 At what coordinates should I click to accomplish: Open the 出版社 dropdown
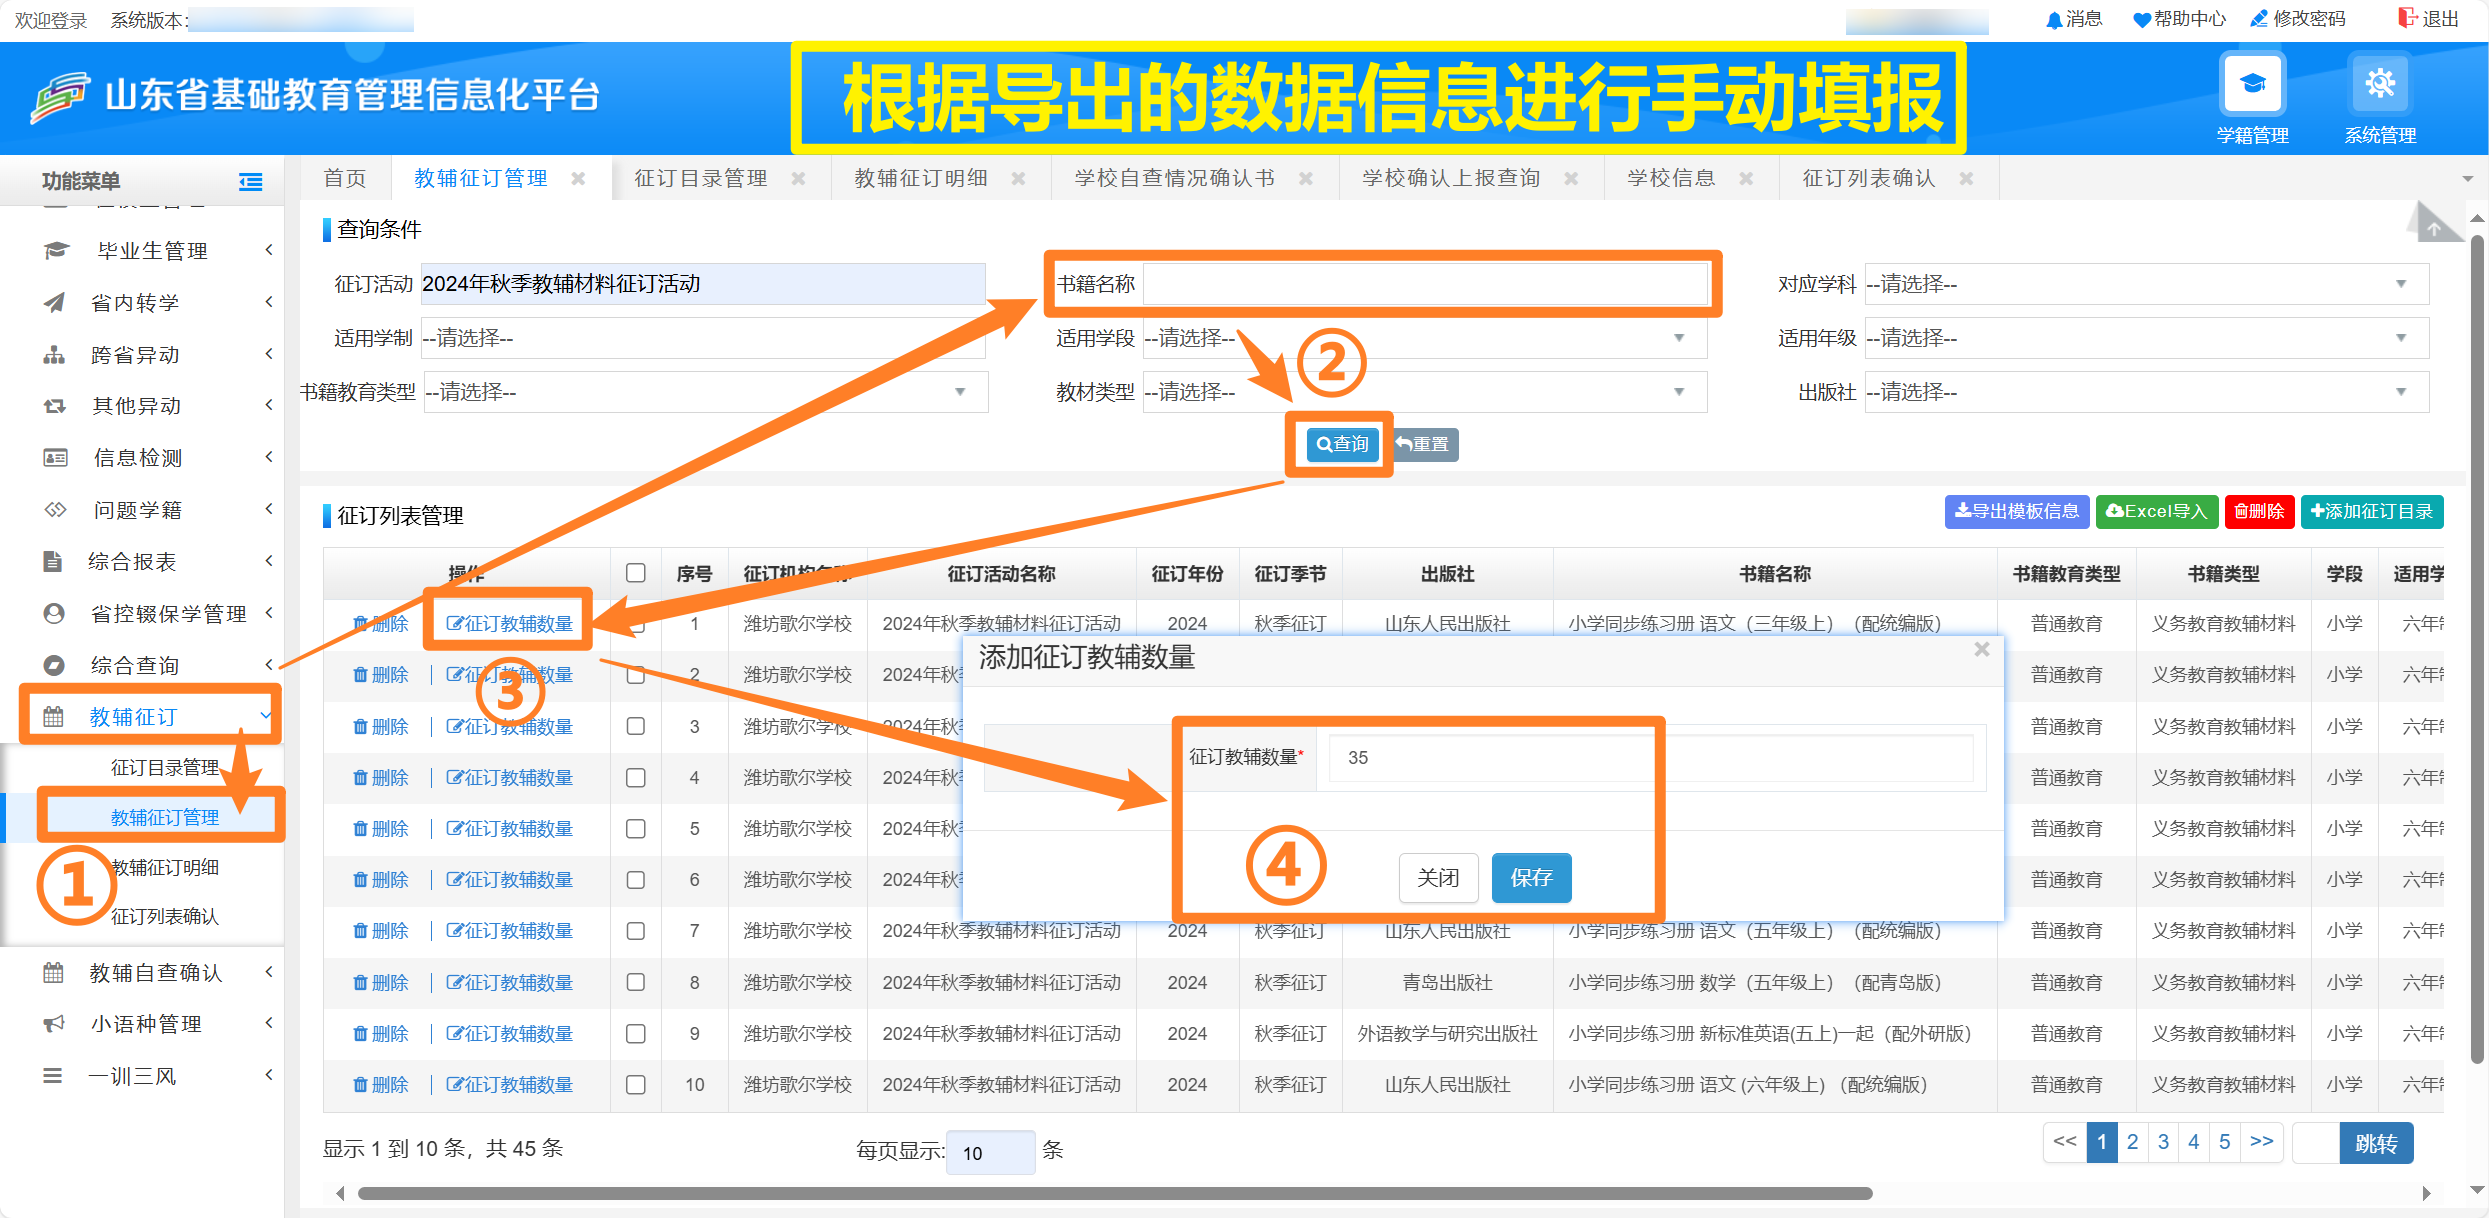coord(2146,392)
